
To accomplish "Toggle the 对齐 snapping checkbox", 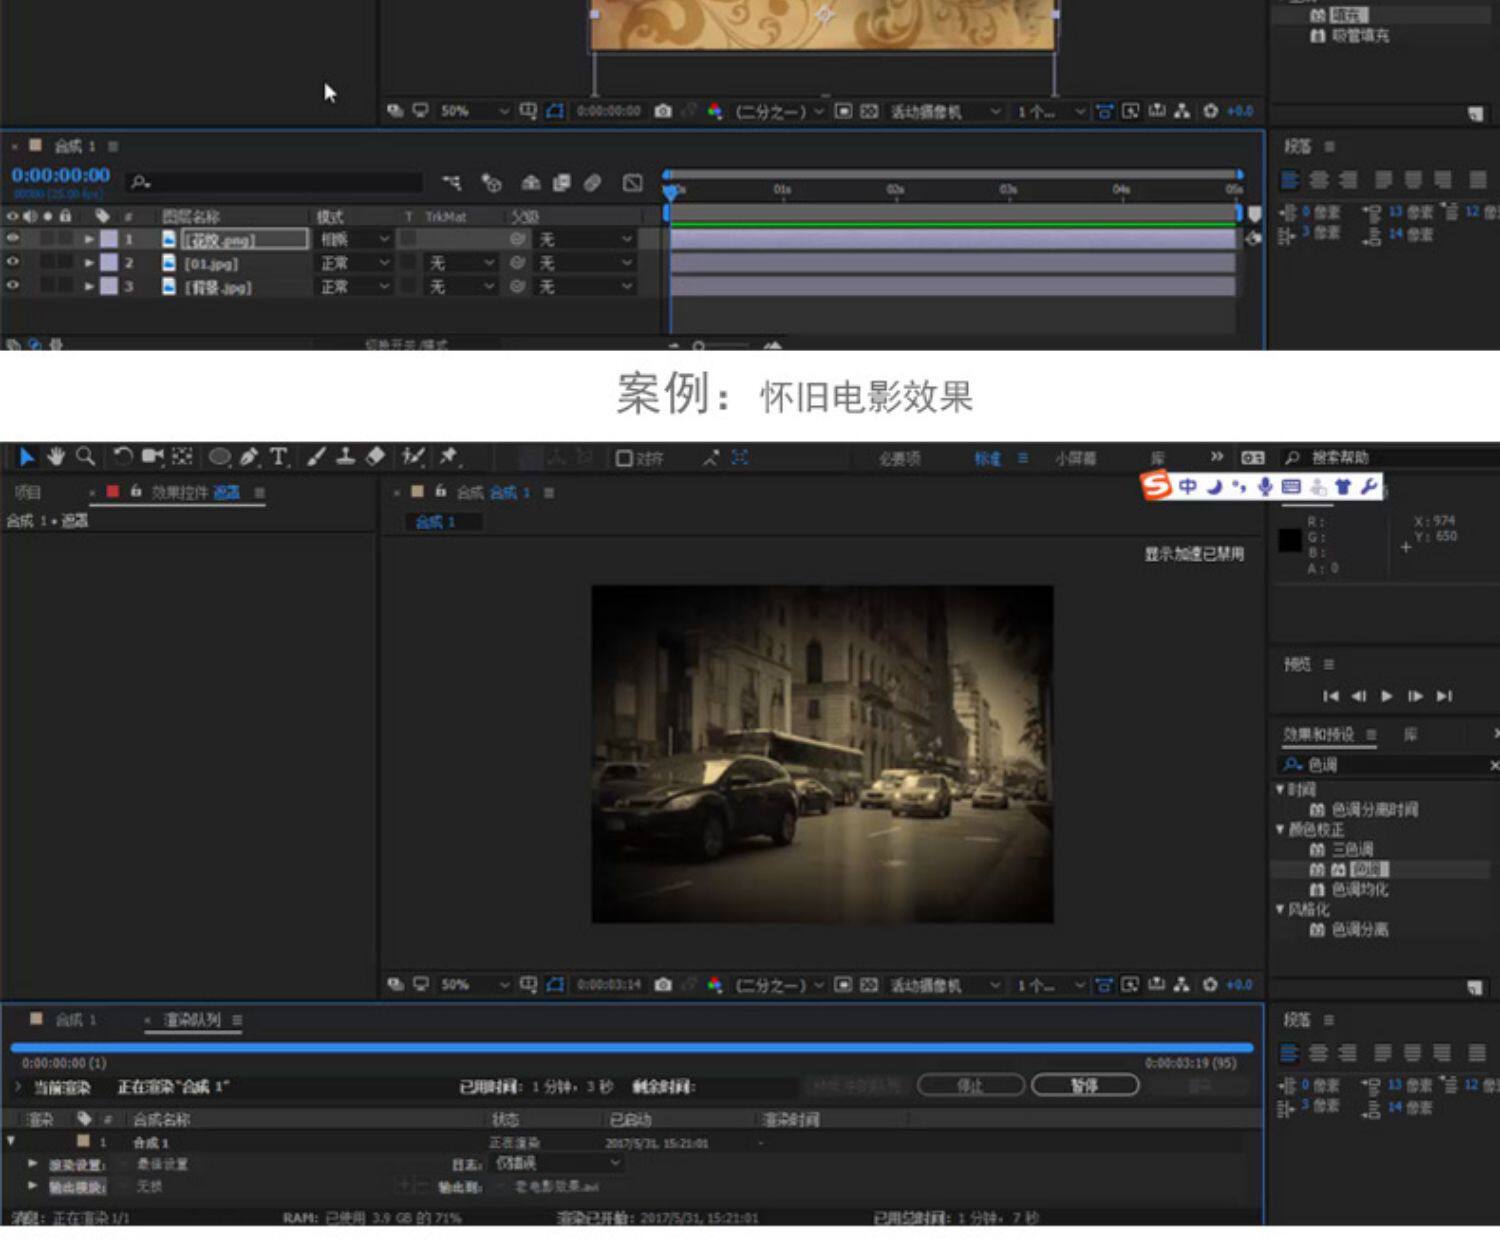I will (624, 458).
